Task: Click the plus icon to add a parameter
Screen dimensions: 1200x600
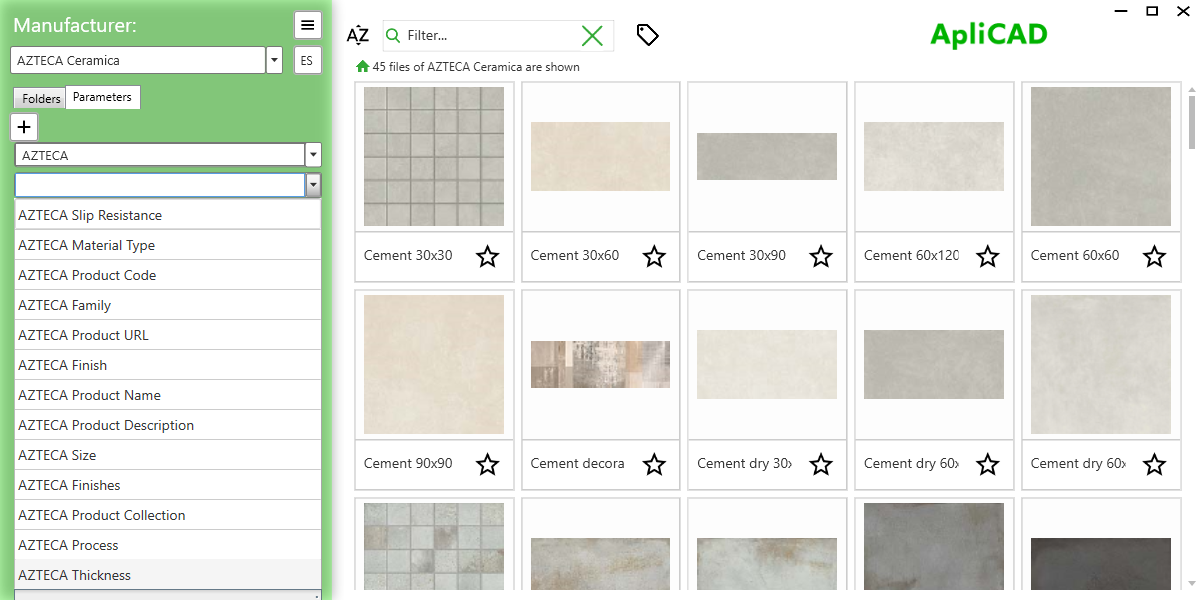Action: [x=23, y=126]
